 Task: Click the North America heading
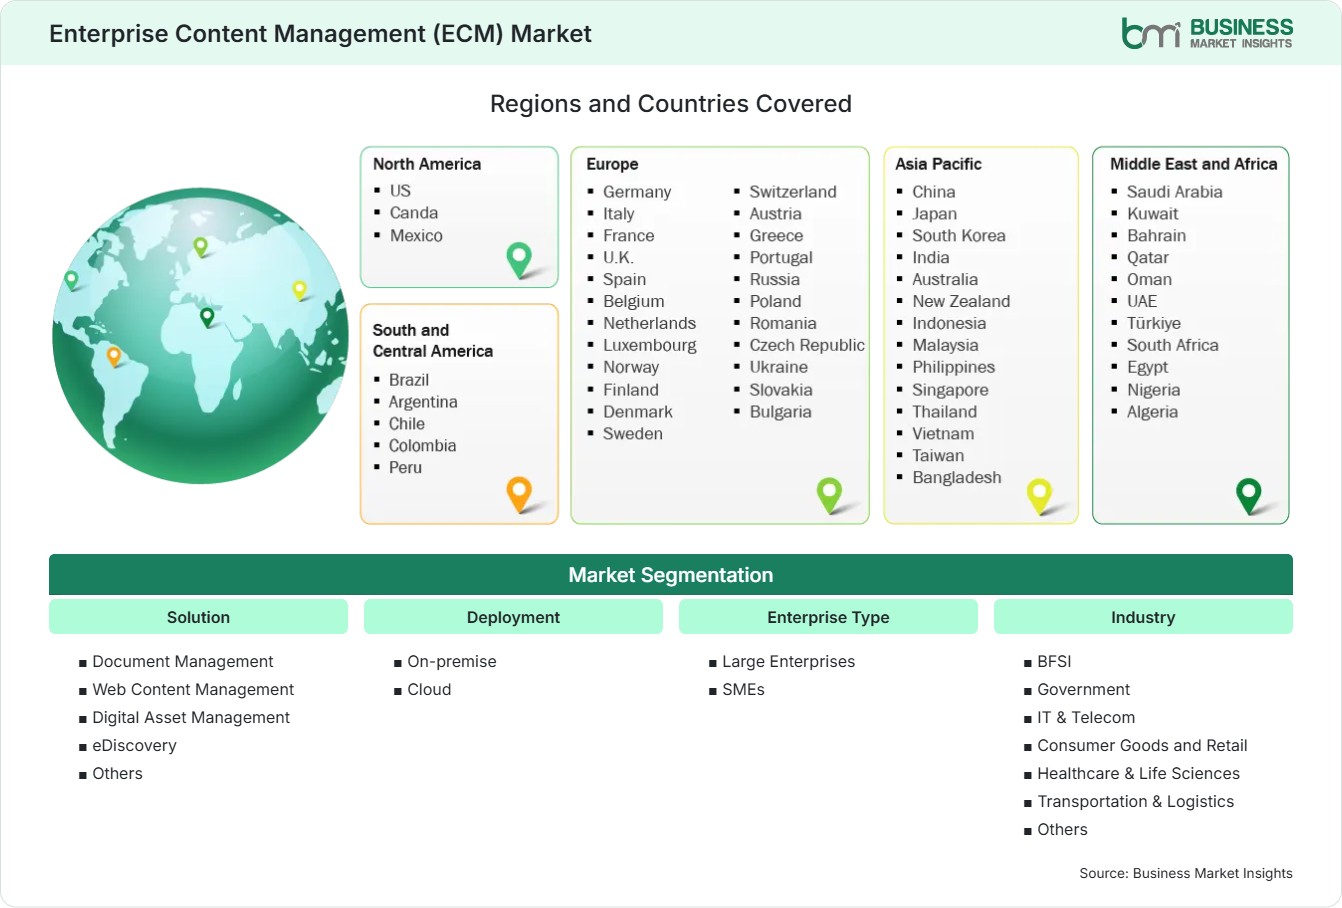point(427,164)
